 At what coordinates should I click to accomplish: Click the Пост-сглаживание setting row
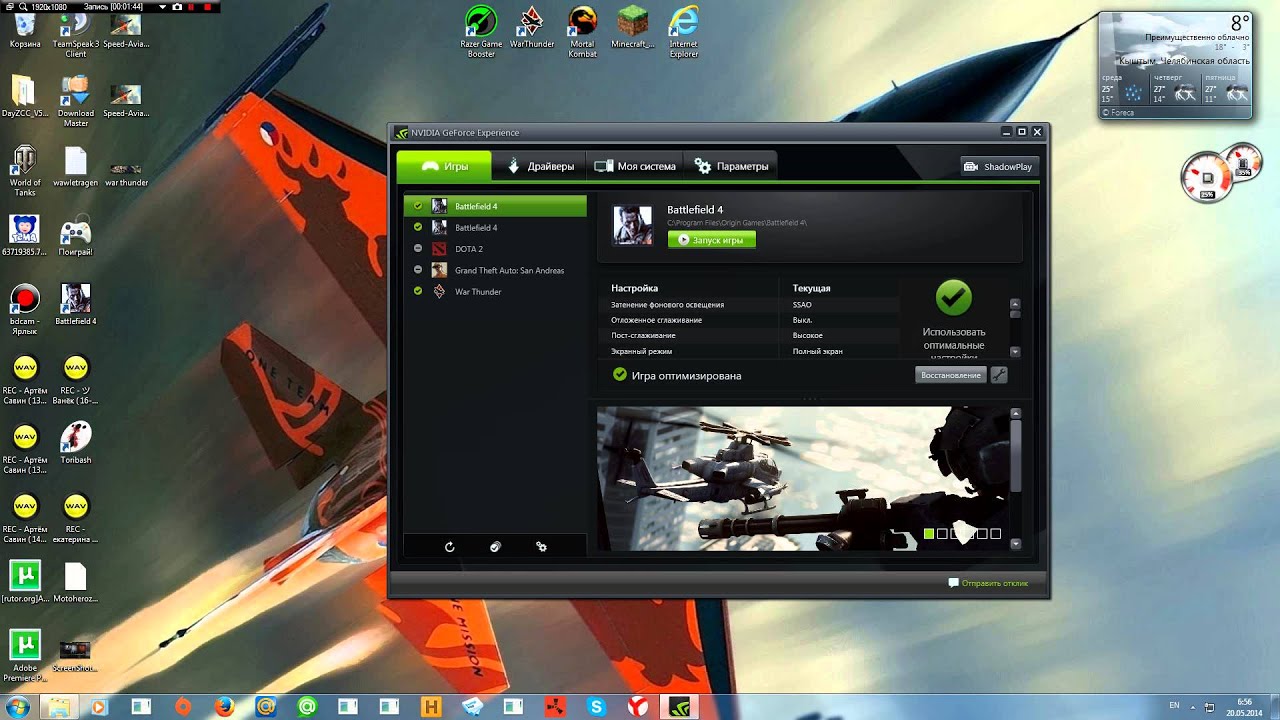tap(750, 335)
